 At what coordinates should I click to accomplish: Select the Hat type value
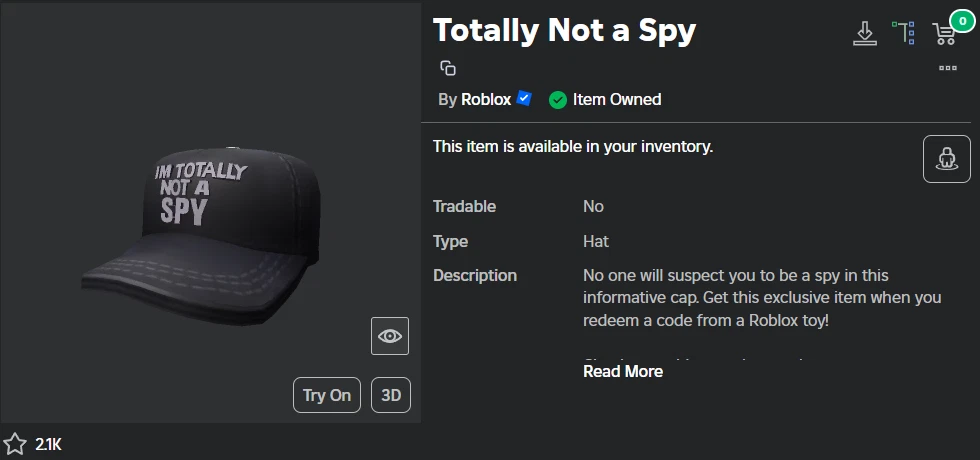(x=596, y=241)
